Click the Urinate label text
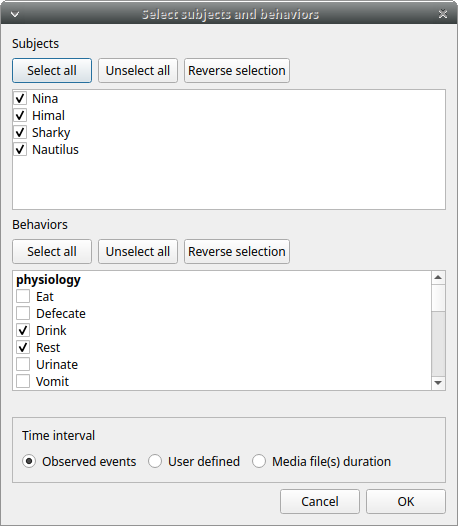 point(57,364)
